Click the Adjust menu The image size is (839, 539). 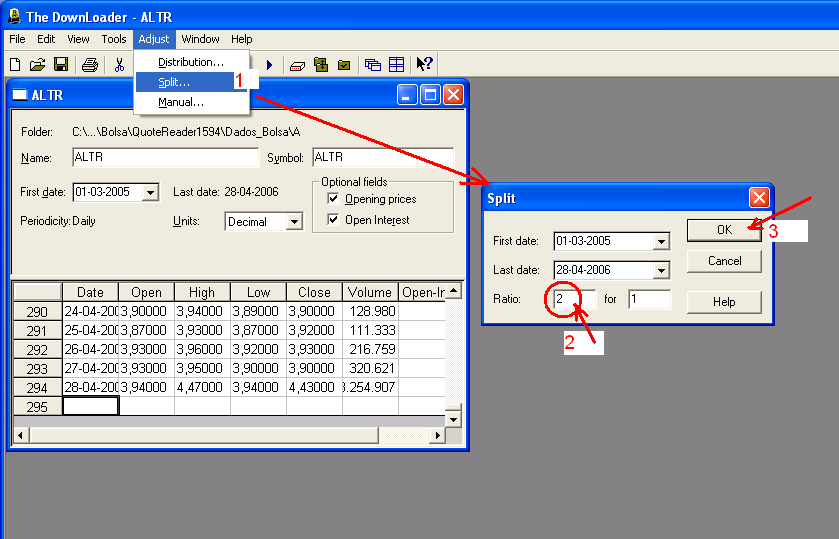154,39
